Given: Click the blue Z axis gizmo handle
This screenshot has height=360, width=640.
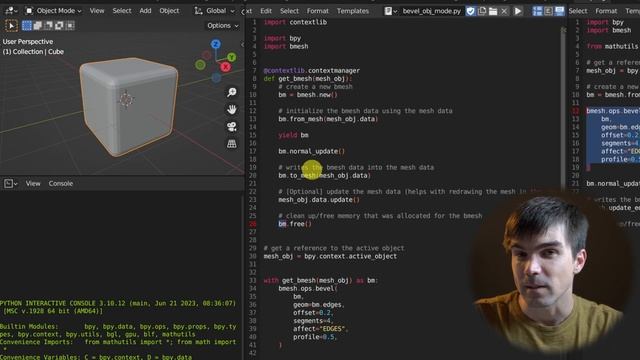Looking at the screenshot, I should tap(216, 44).
